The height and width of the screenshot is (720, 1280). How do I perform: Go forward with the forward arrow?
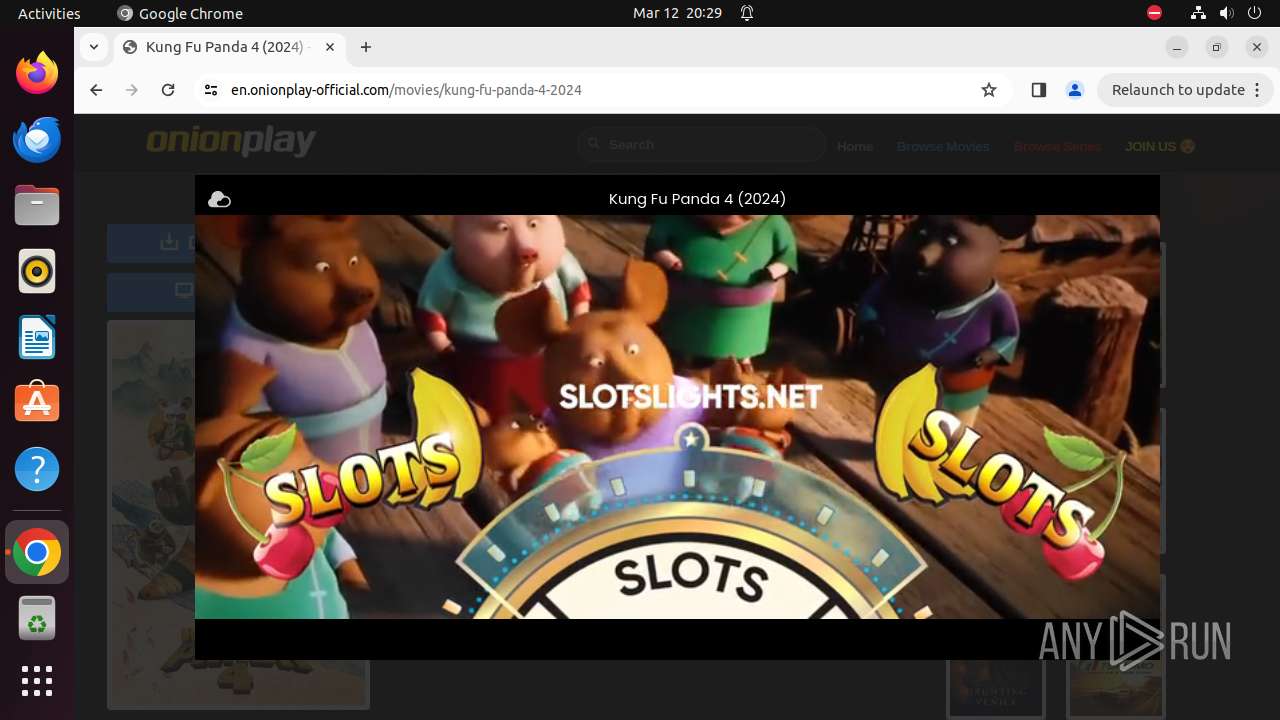coord(132,90)
